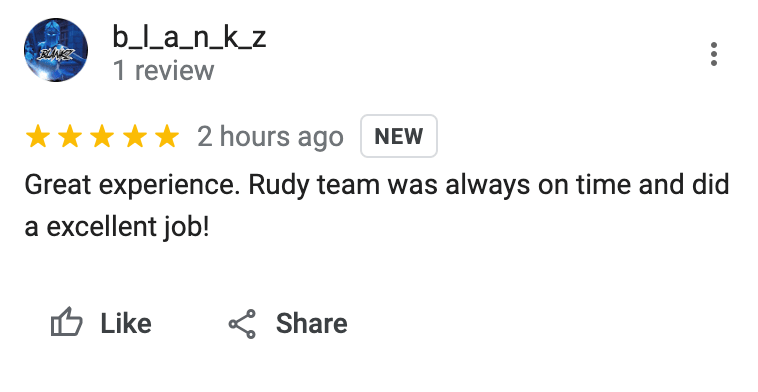Click the BLANKZ logo inside avatar
The width and height of the screenshot is (758, 392).
(x=55, y=54)
